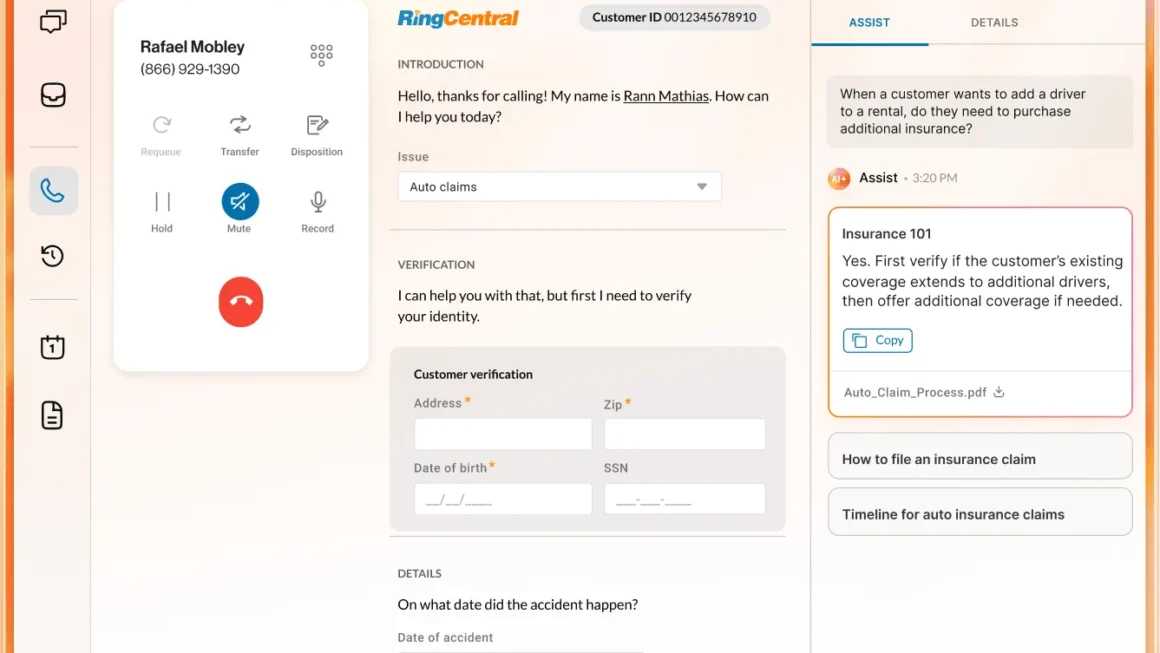Click the Address input field

503,434
